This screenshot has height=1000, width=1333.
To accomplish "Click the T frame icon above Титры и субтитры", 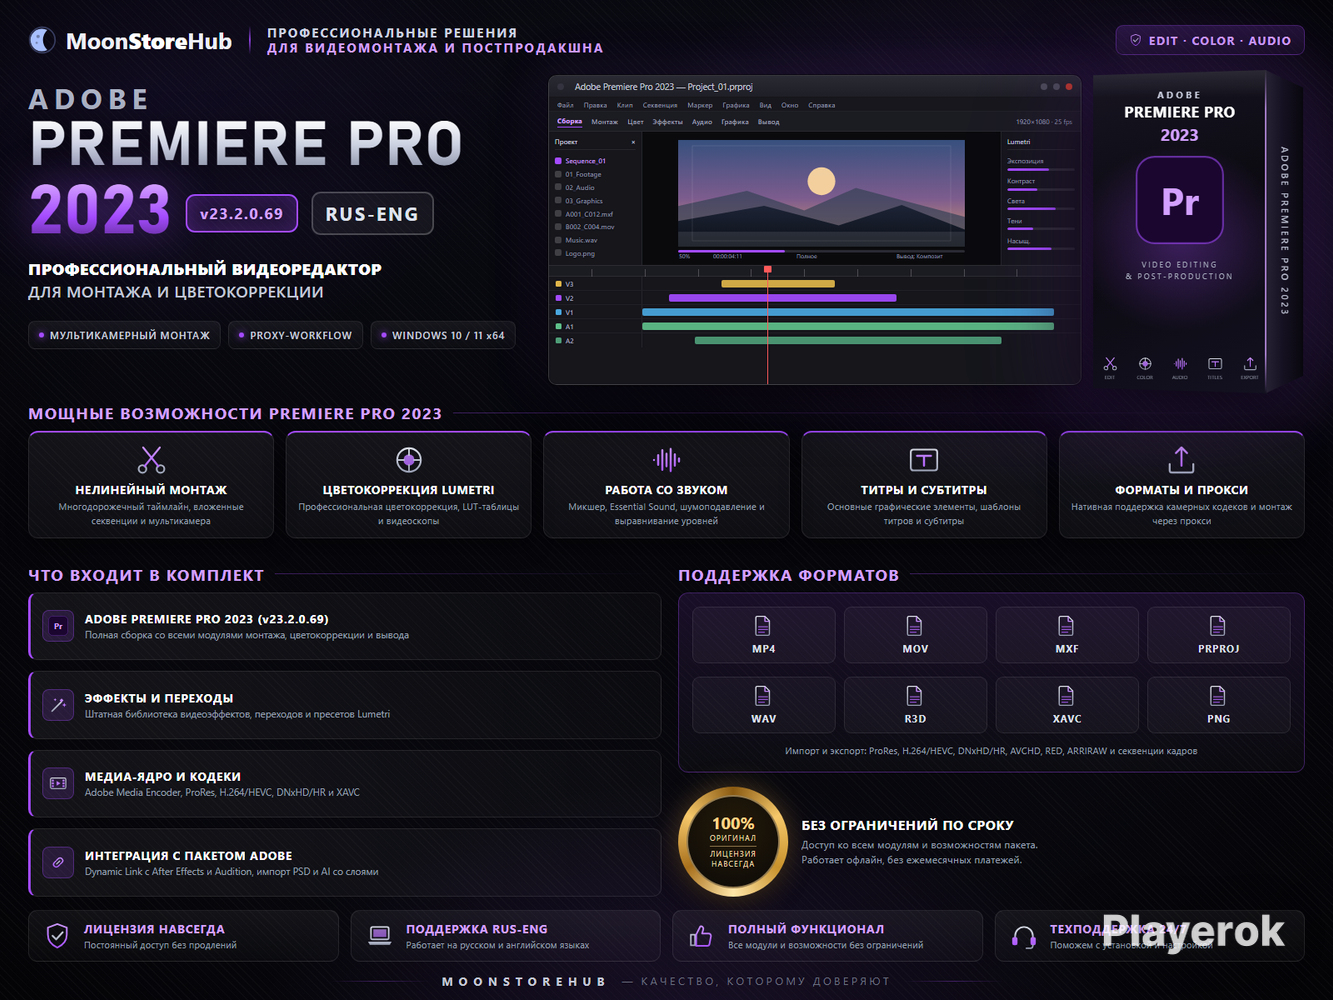I will pyautogui.click(x=924, y=460).
